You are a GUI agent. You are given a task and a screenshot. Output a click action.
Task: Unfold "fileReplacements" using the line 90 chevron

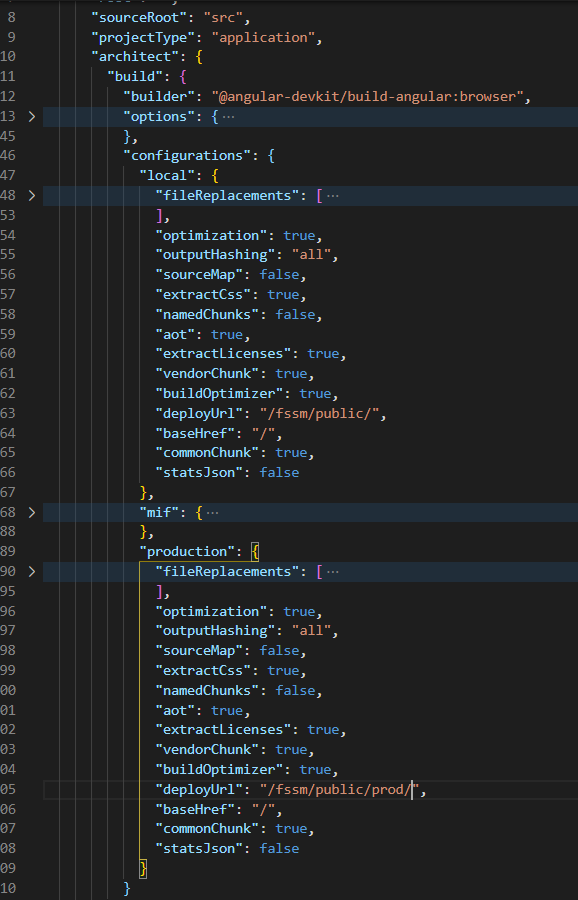pos(32,572)
